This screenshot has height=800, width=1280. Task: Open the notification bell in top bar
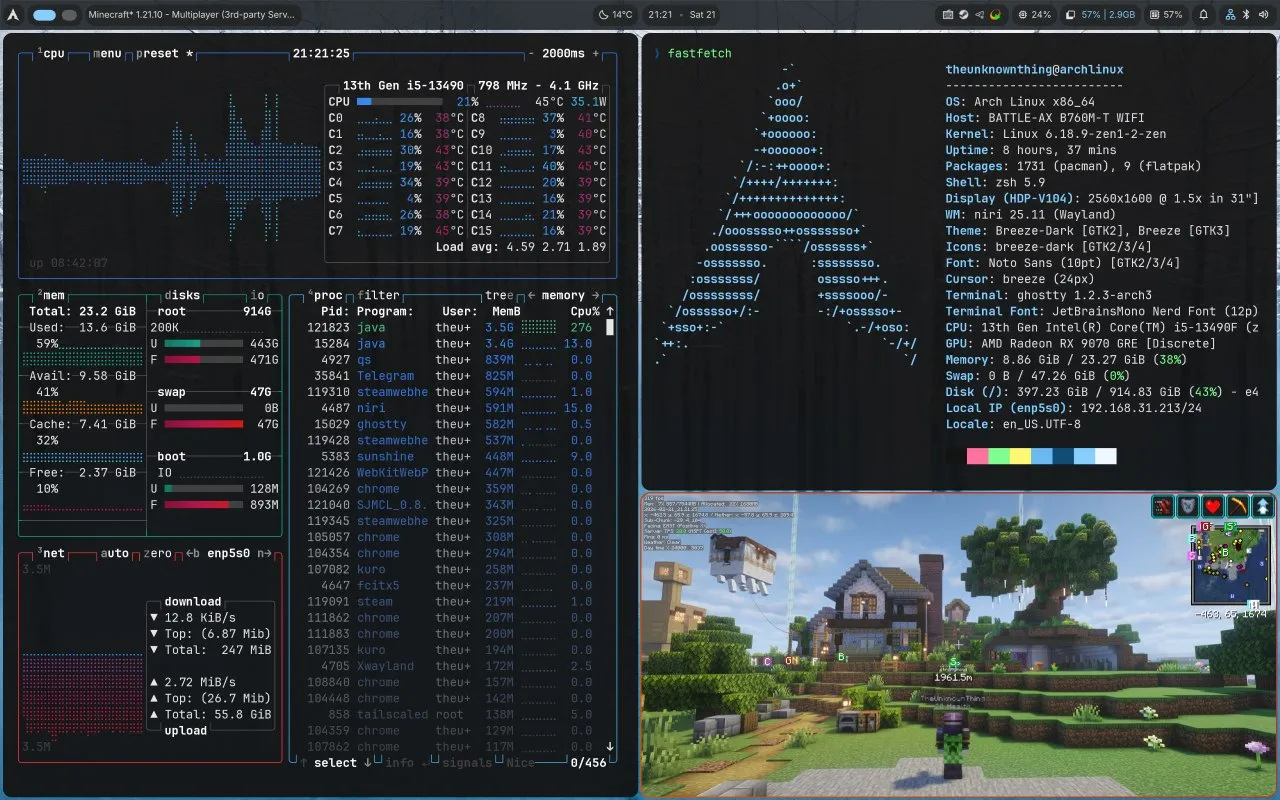pos(1204,15)
